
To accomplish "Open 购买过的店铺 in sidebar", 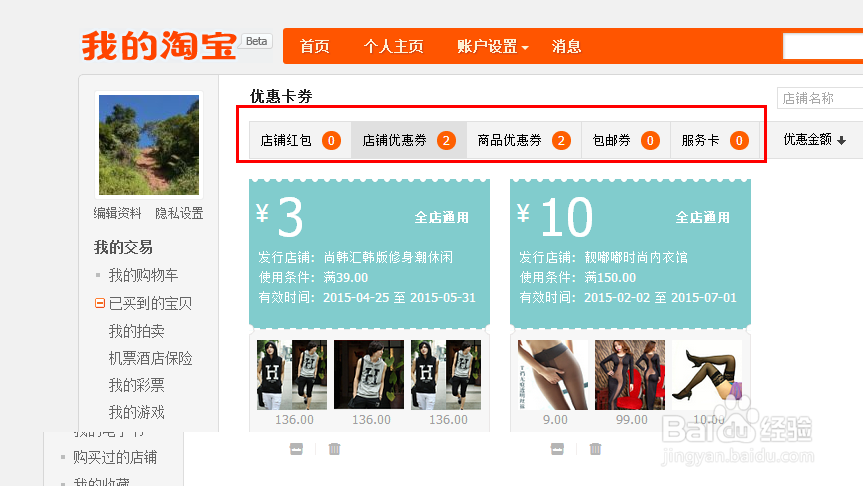I will click(x=115, y=457).
